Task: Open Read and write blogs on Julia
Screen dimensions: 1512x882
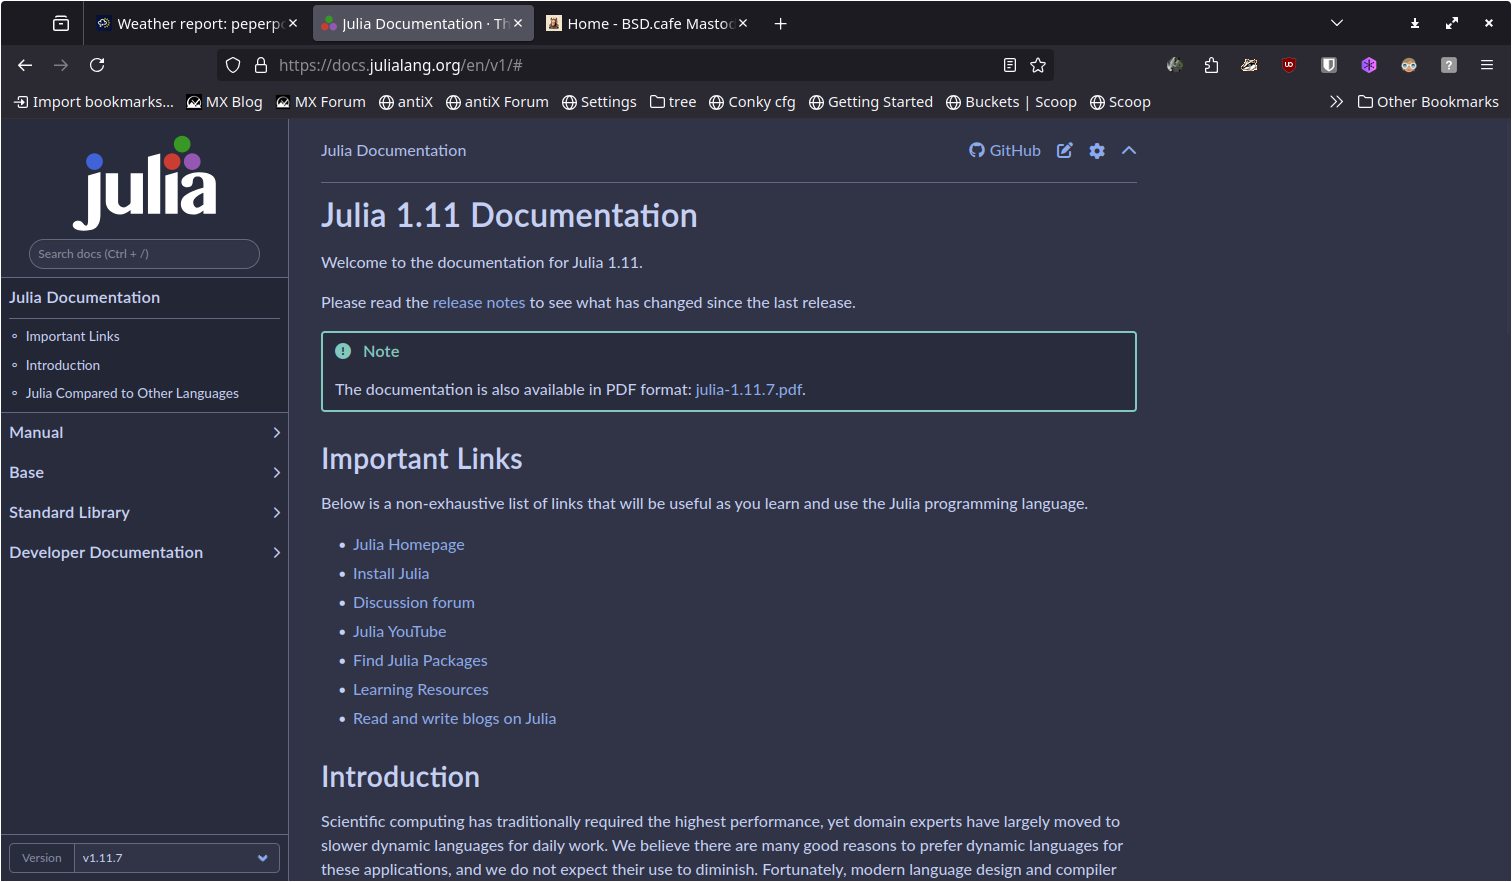Action: pyautogui.click(x=455, y=718)
